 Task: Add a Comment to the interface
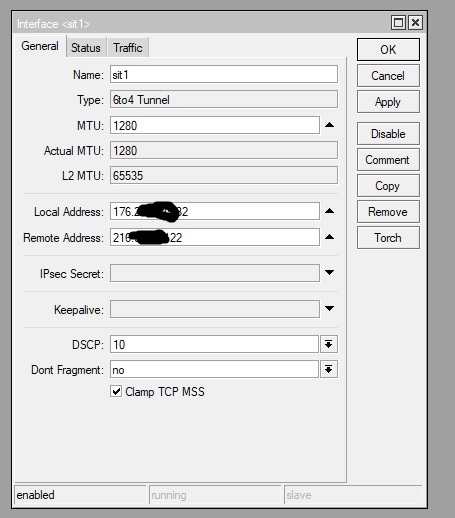(x=388, y=160)
